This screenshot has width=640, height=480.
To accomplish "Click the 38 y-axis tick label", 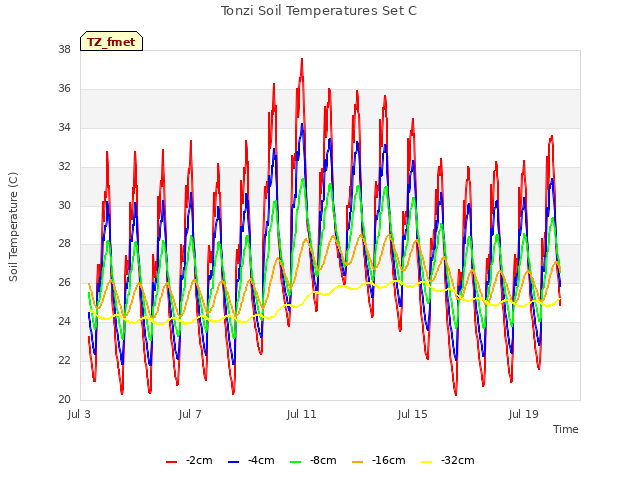I will coord(64,49).
